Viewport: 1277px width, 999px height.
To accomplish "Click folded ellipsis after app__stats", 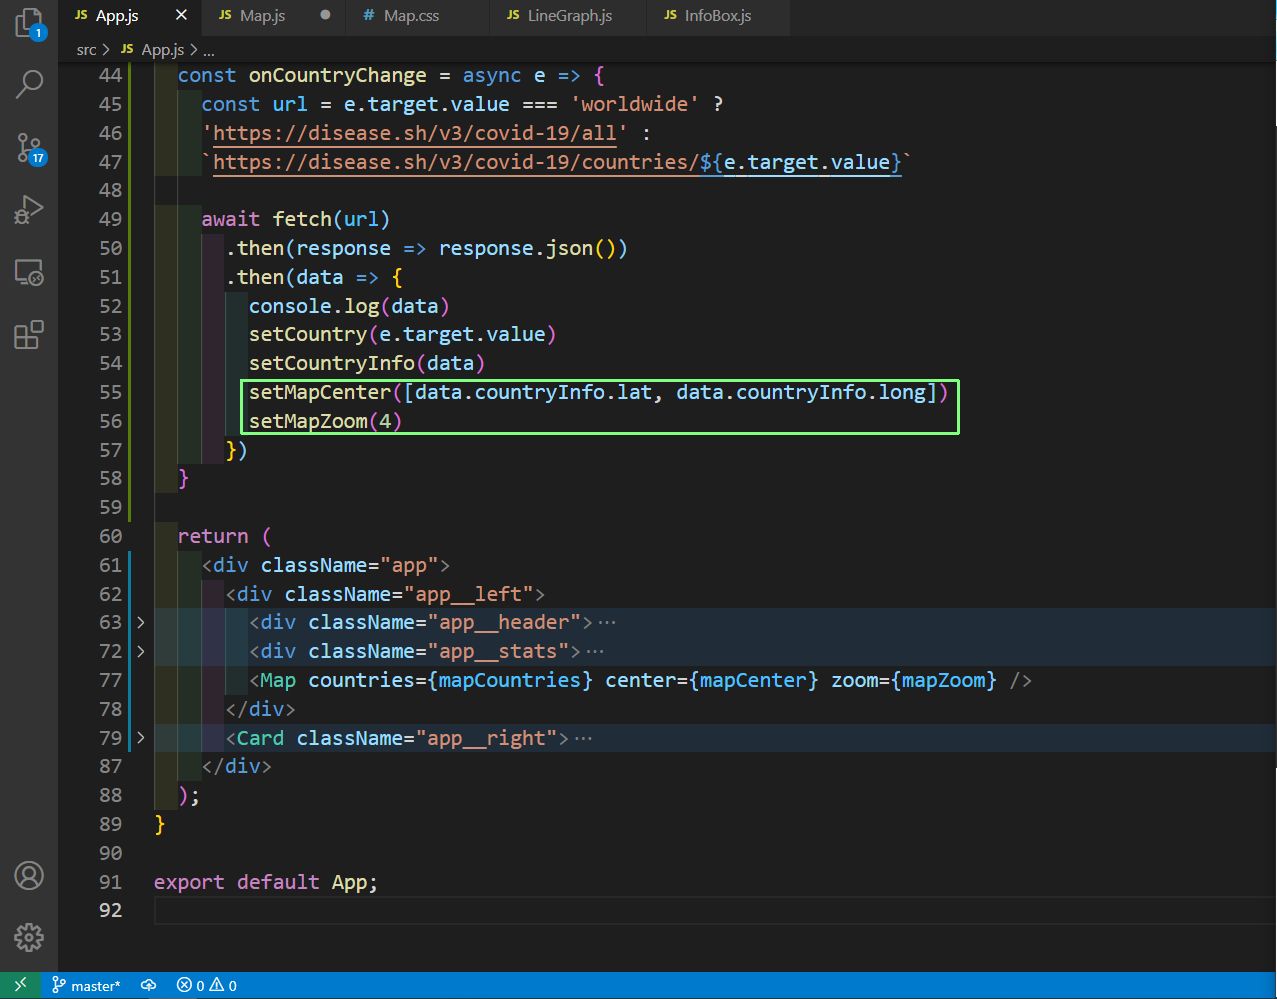I will [594, 652].
